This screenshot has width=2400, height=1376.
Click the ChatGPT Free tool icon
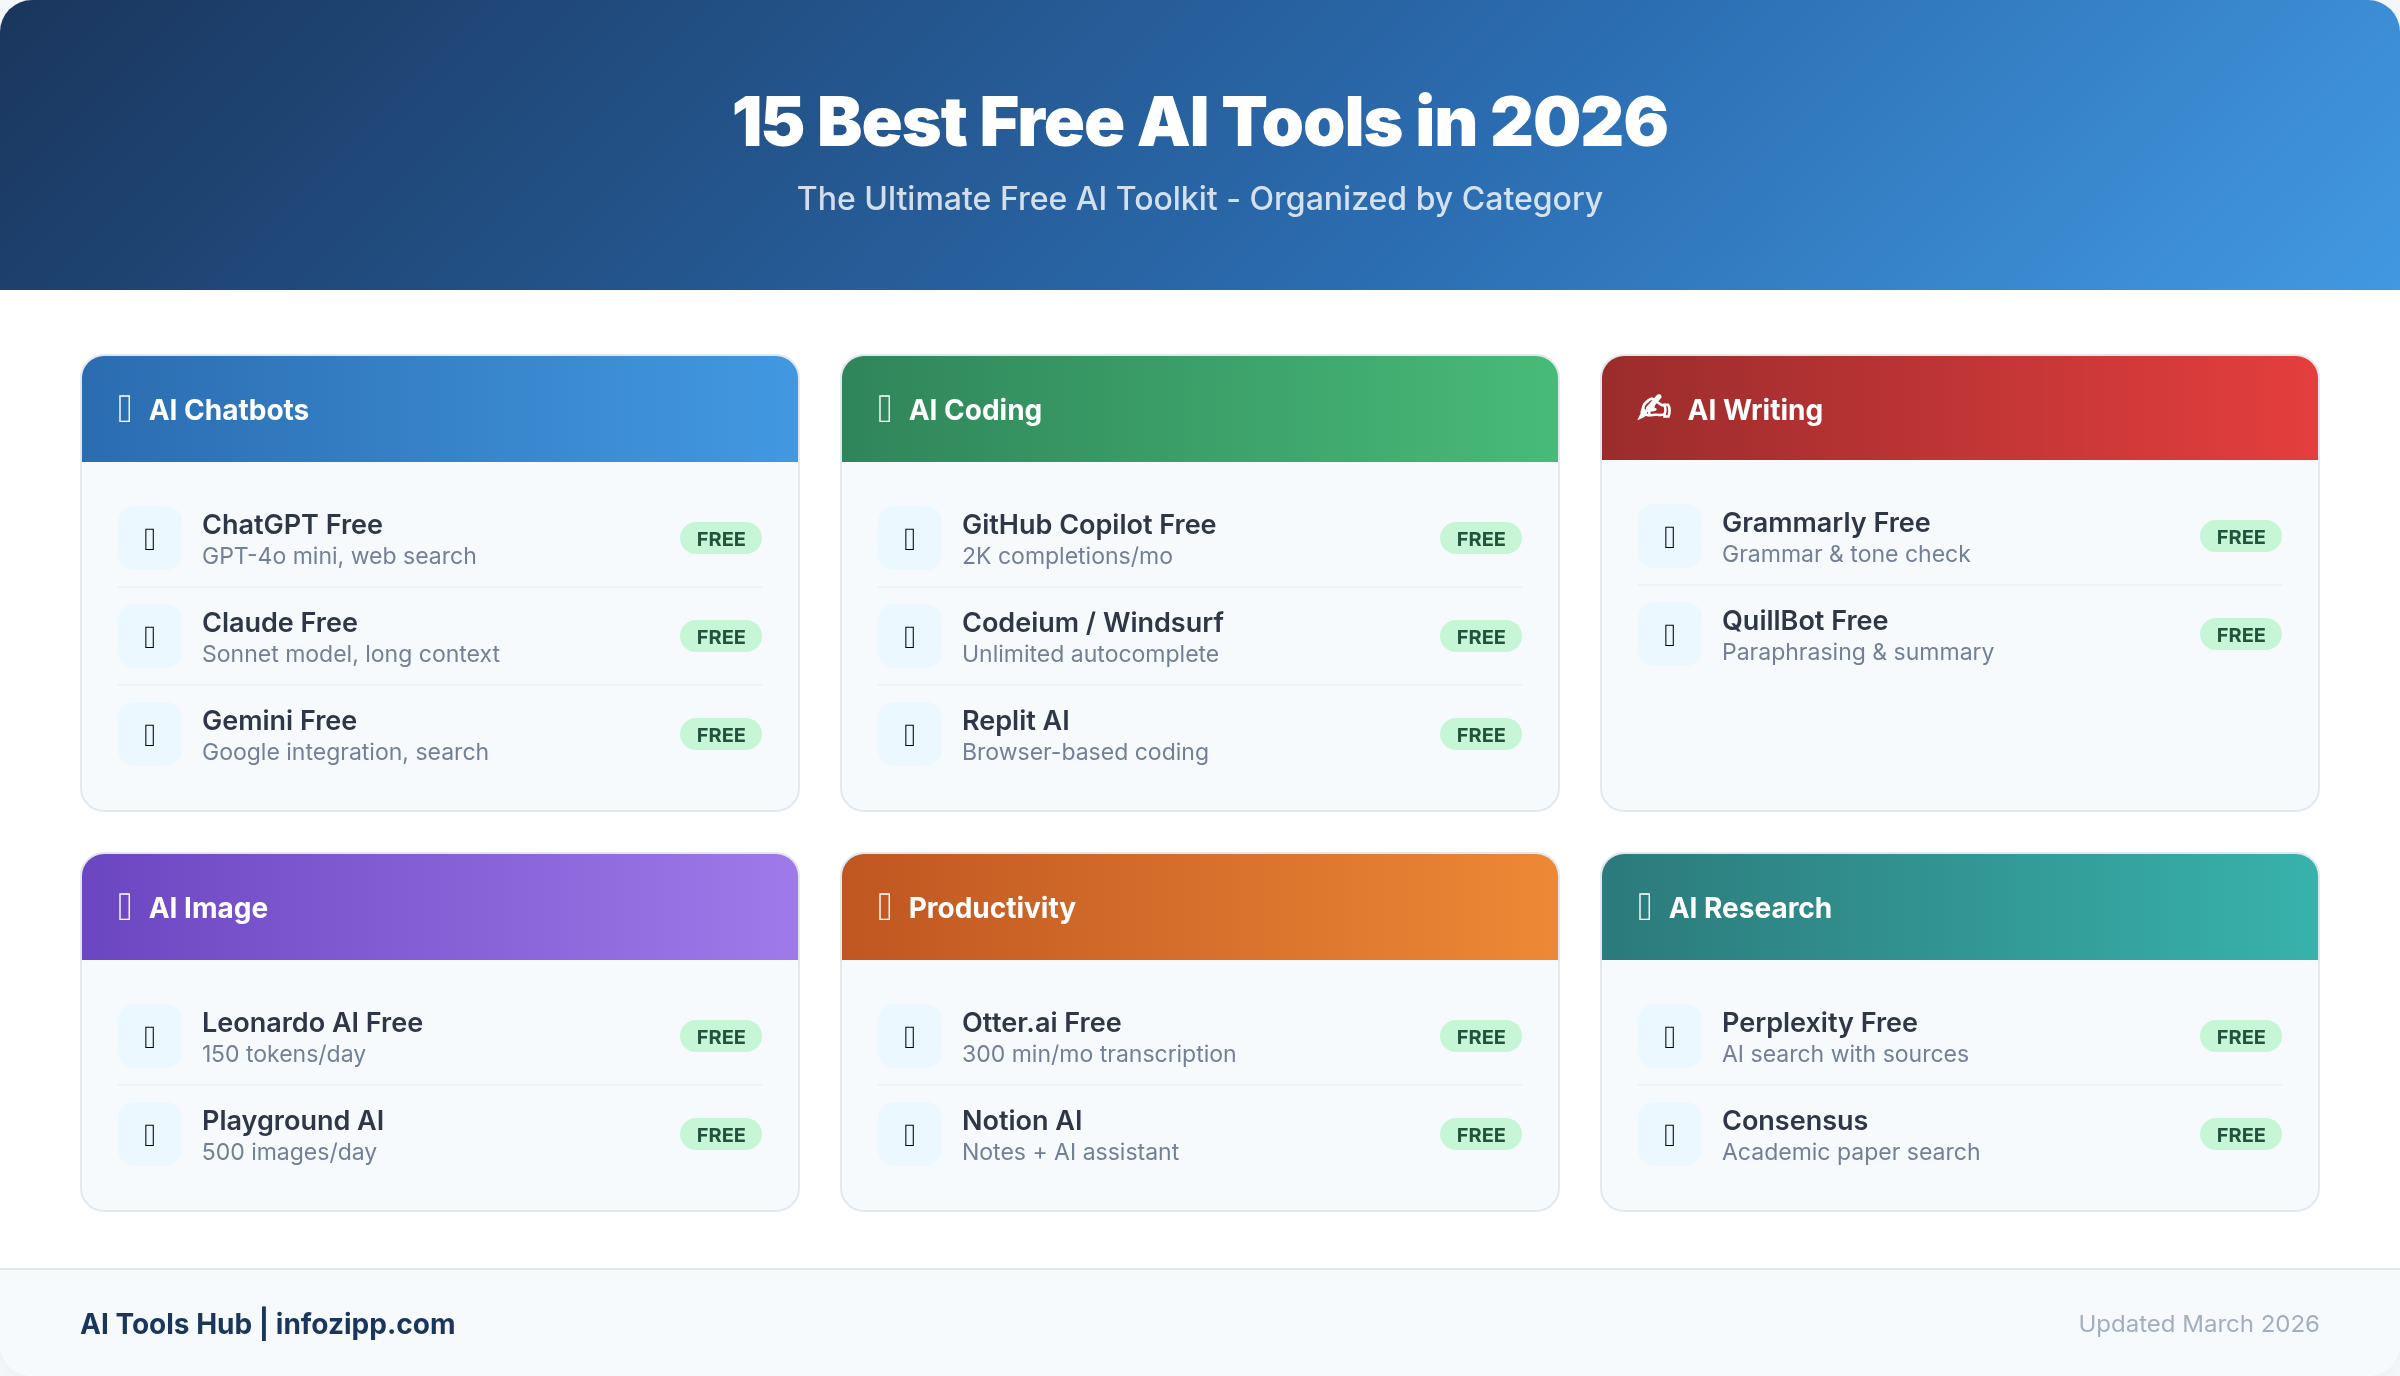149,538
